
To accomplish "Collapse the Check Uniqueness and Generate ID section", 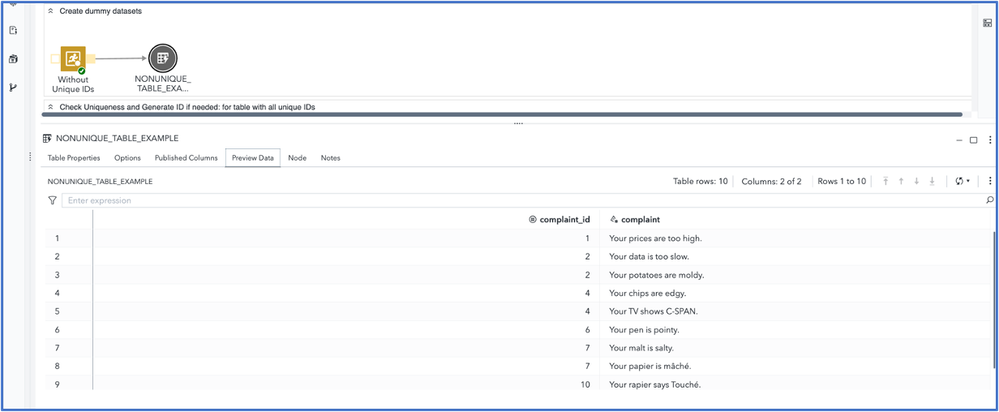I will 51,106.
